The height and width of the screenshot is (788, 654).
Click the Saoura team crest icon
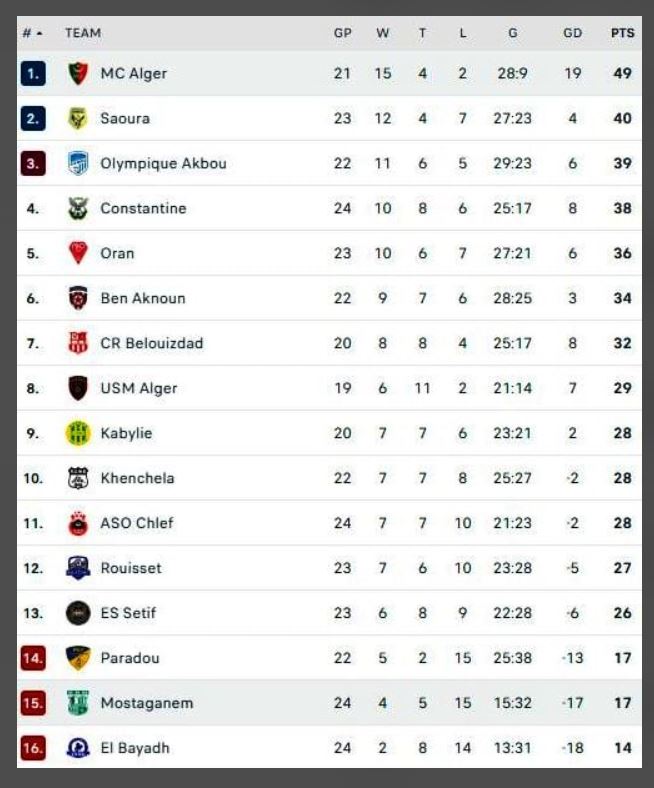[x=78, y=118]
